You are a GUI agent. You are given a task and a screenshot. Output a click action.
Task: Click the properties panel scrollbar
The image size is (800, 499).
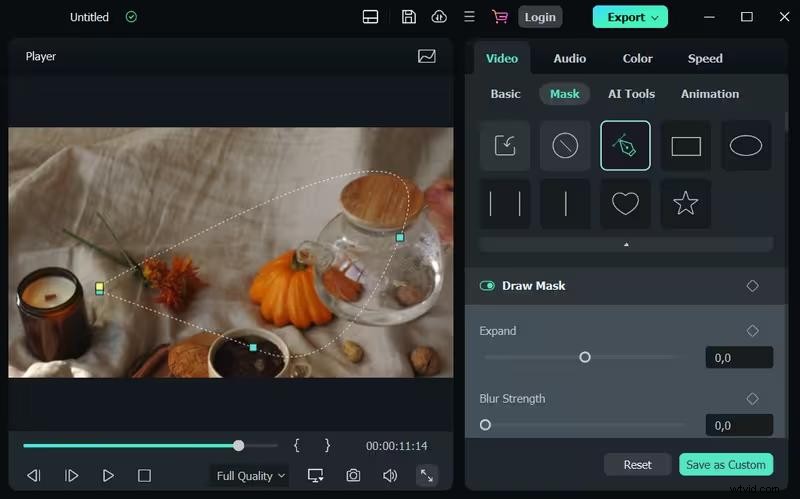(x=786, y=120)
